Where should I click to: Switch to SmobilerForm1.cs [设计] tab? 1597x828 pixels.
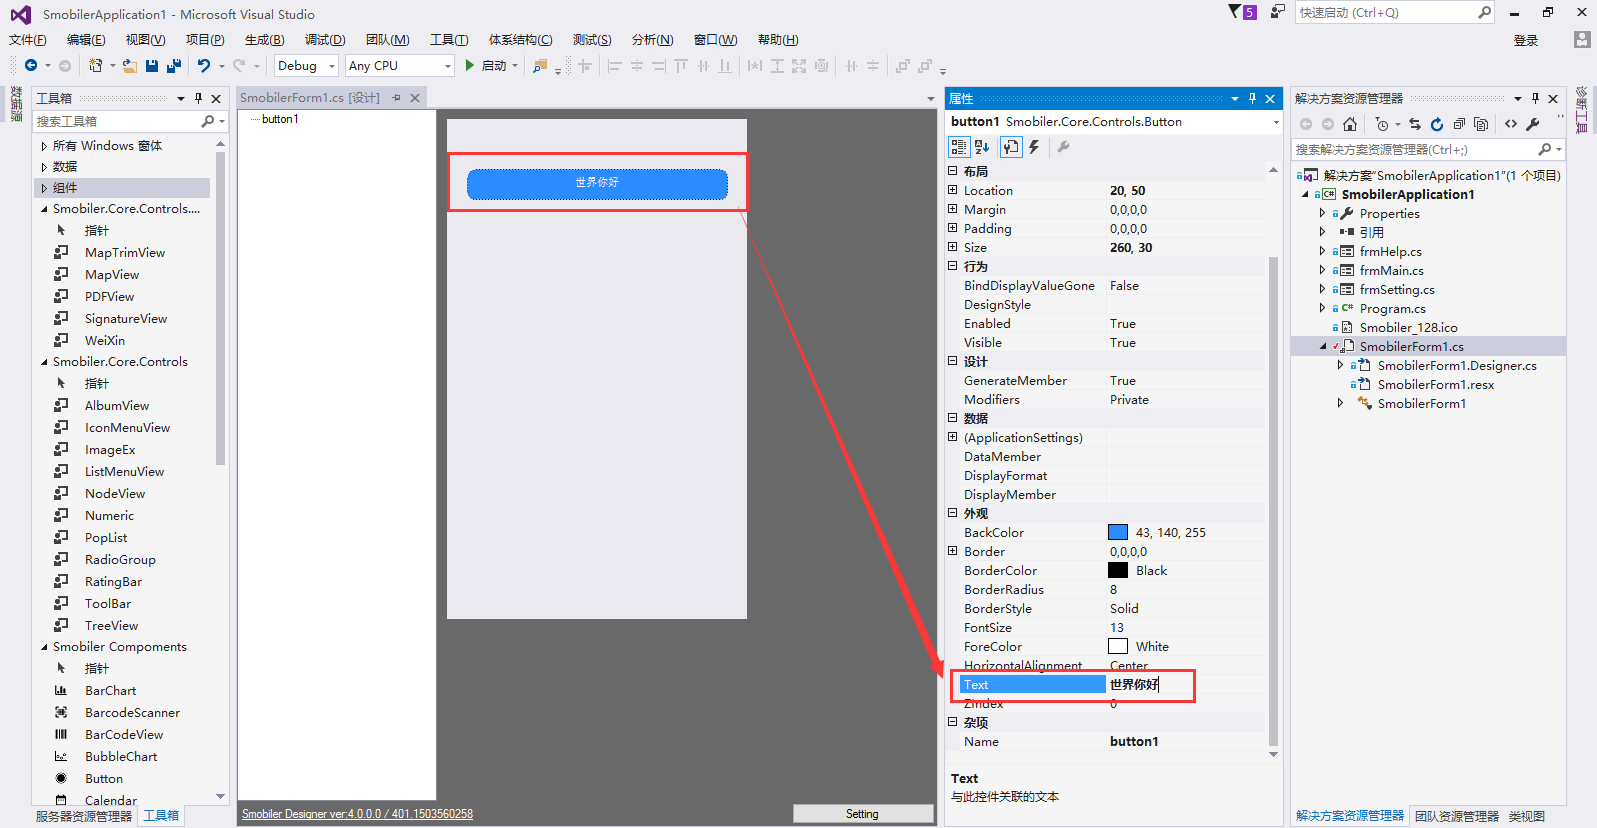click(310, 98)
